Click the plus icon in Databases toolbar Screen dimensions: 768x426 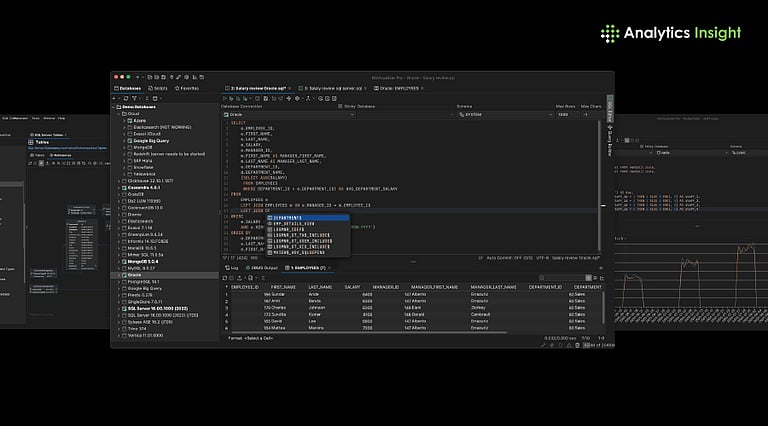coord(115,98)
